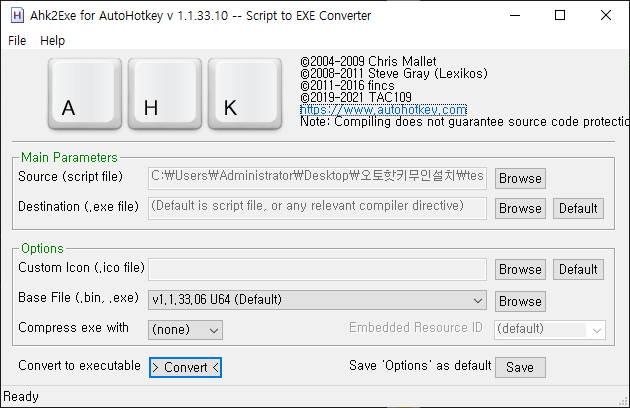Maximize the Ahk2Exe window
630x408 pixels.
(560, 16)
